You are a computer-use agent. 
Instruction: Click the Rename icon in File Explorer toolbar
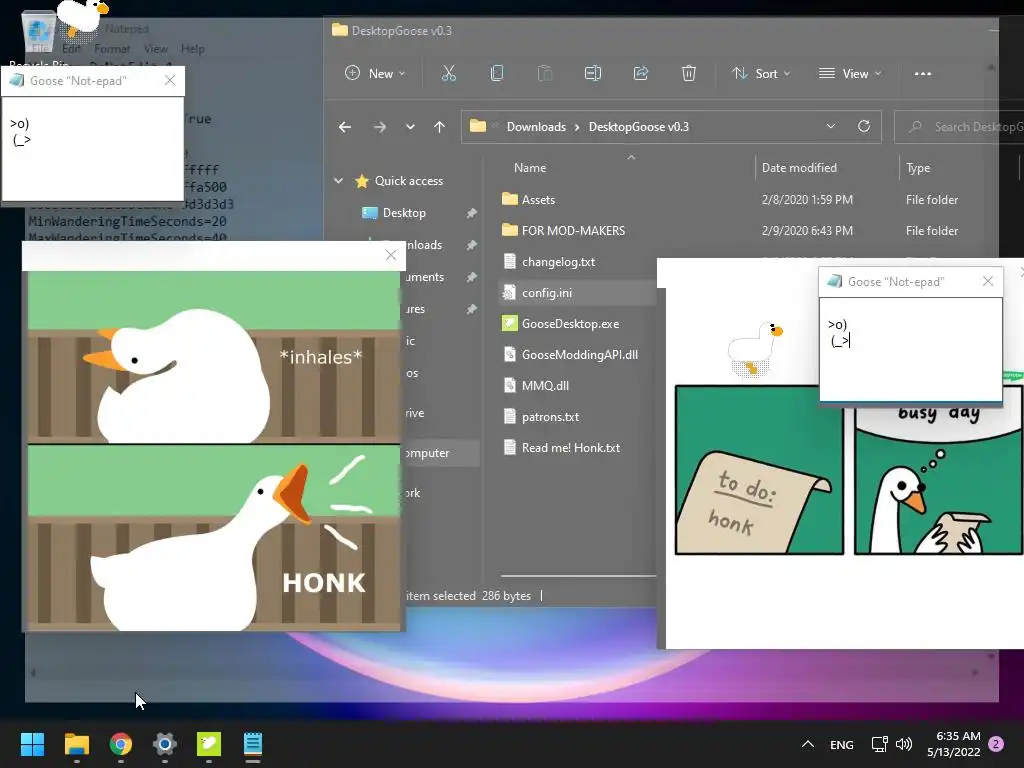[592, 73]
